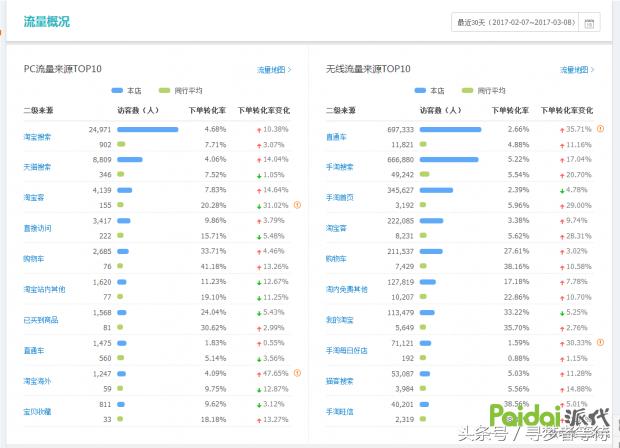
Task: Click the orange info icon beside 30.33%
Action: pos(600,342)
